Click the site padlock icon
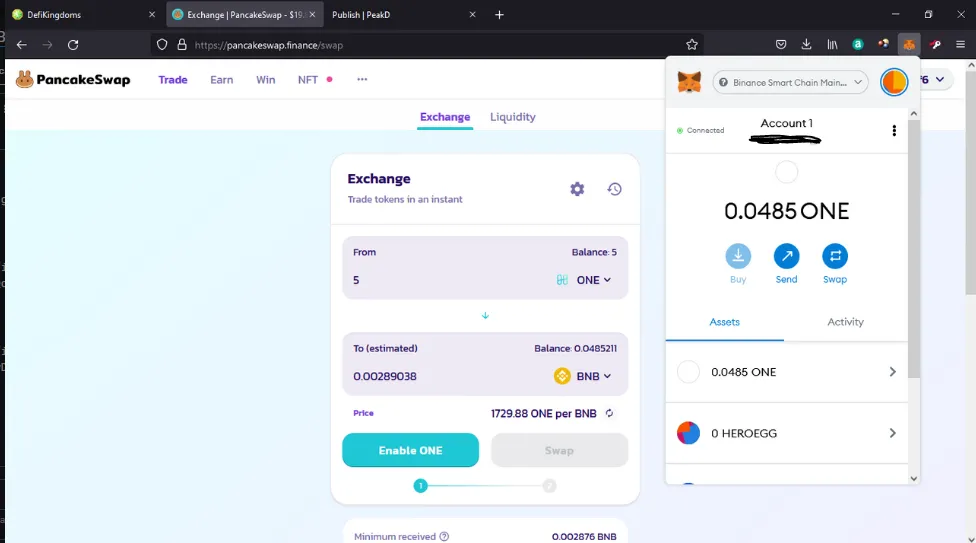976x543 pixels. click(x=182, y=45)
